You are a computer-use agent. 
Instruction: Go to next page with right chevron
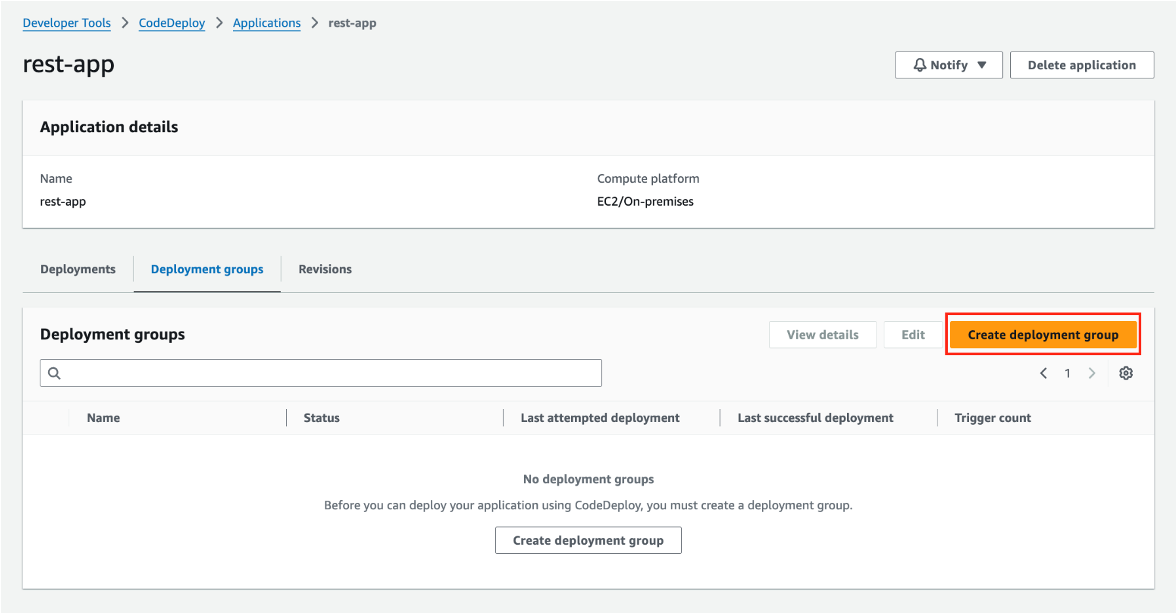pos(1092,373)
